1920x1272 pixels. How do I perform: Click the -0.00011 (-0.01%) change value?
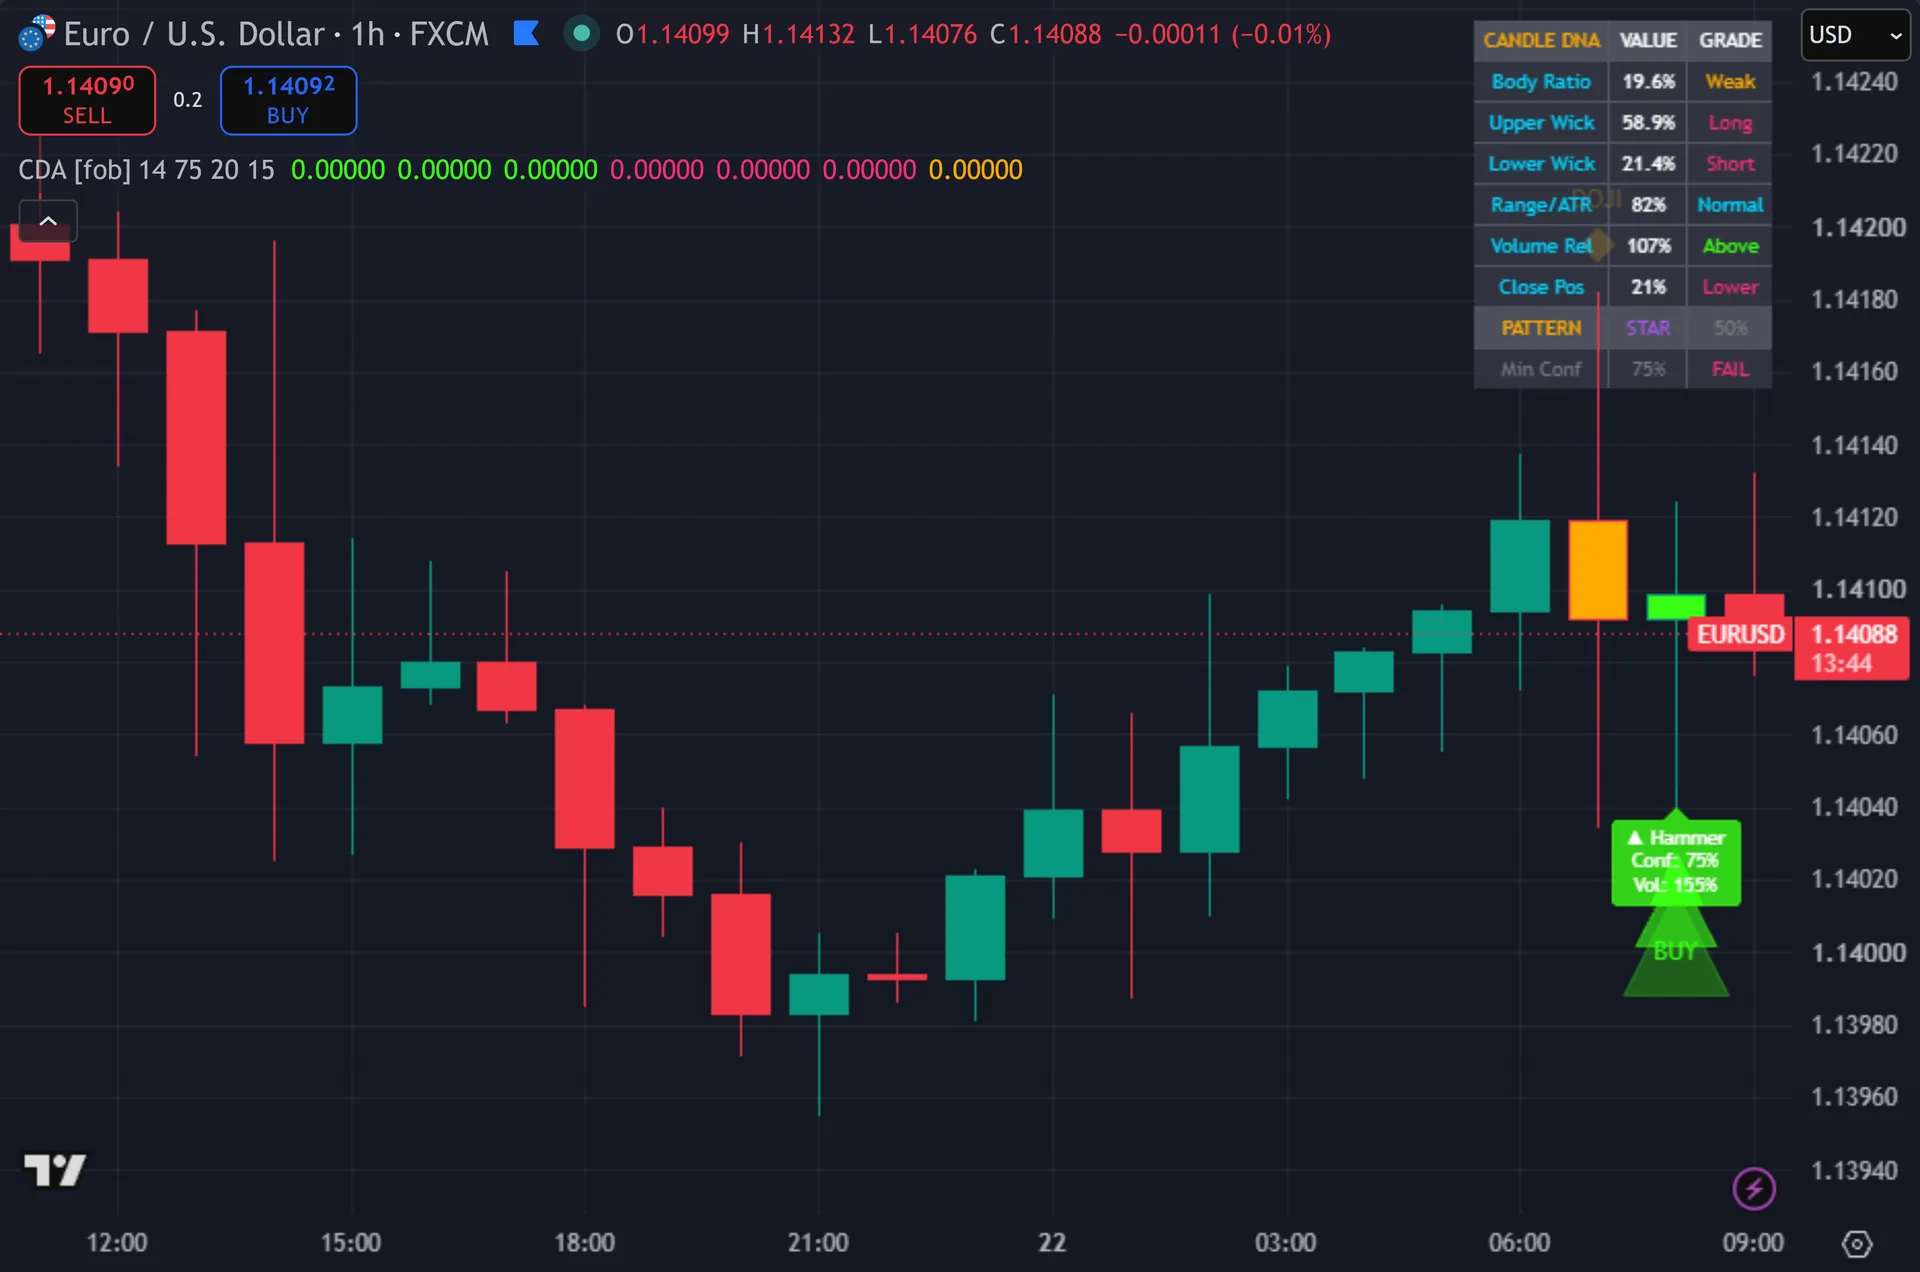click(1223, 34)
